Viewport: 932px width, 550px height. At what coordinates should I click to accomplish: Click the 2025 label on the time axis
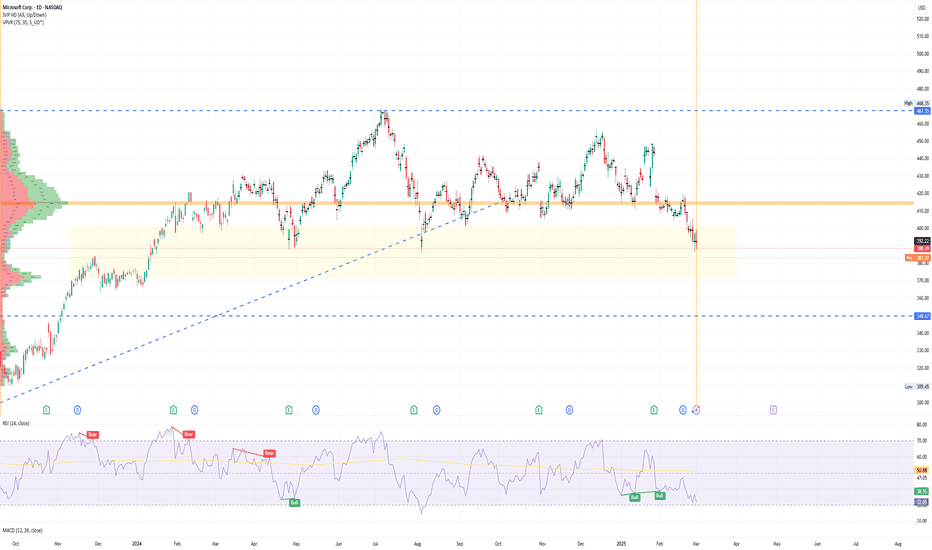click(x=621, y=544)
